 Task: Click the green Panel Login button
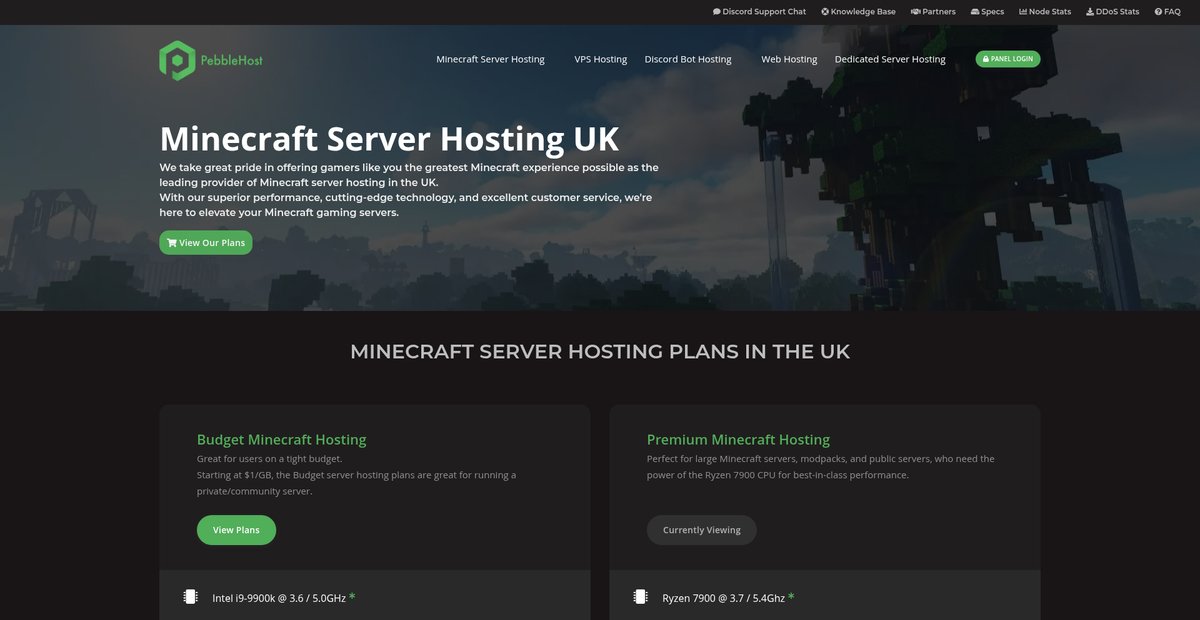[x=1008, y=59]
